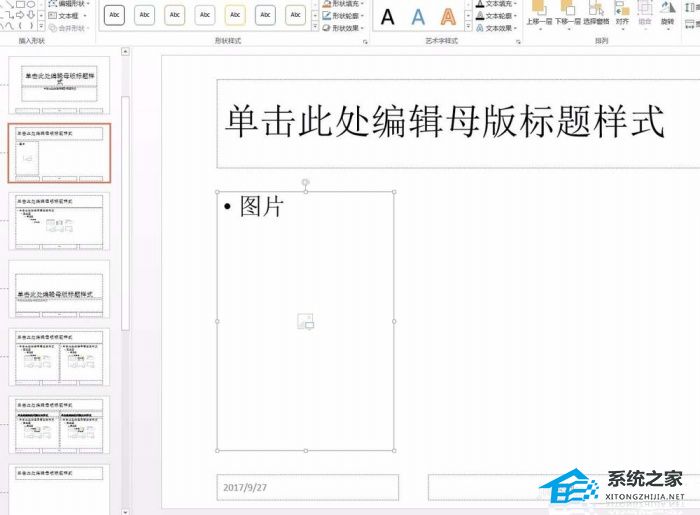The height and width of the screenshot is (515, 700).
Task: Apply the black WordArt style A
Action: tap(388, 16)
